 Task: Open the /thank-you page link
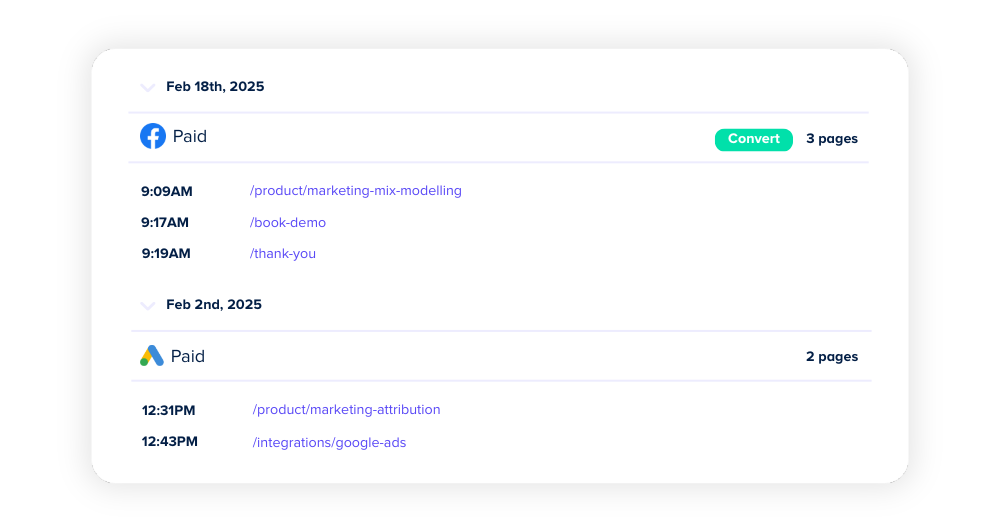click(x=283, y=254)
